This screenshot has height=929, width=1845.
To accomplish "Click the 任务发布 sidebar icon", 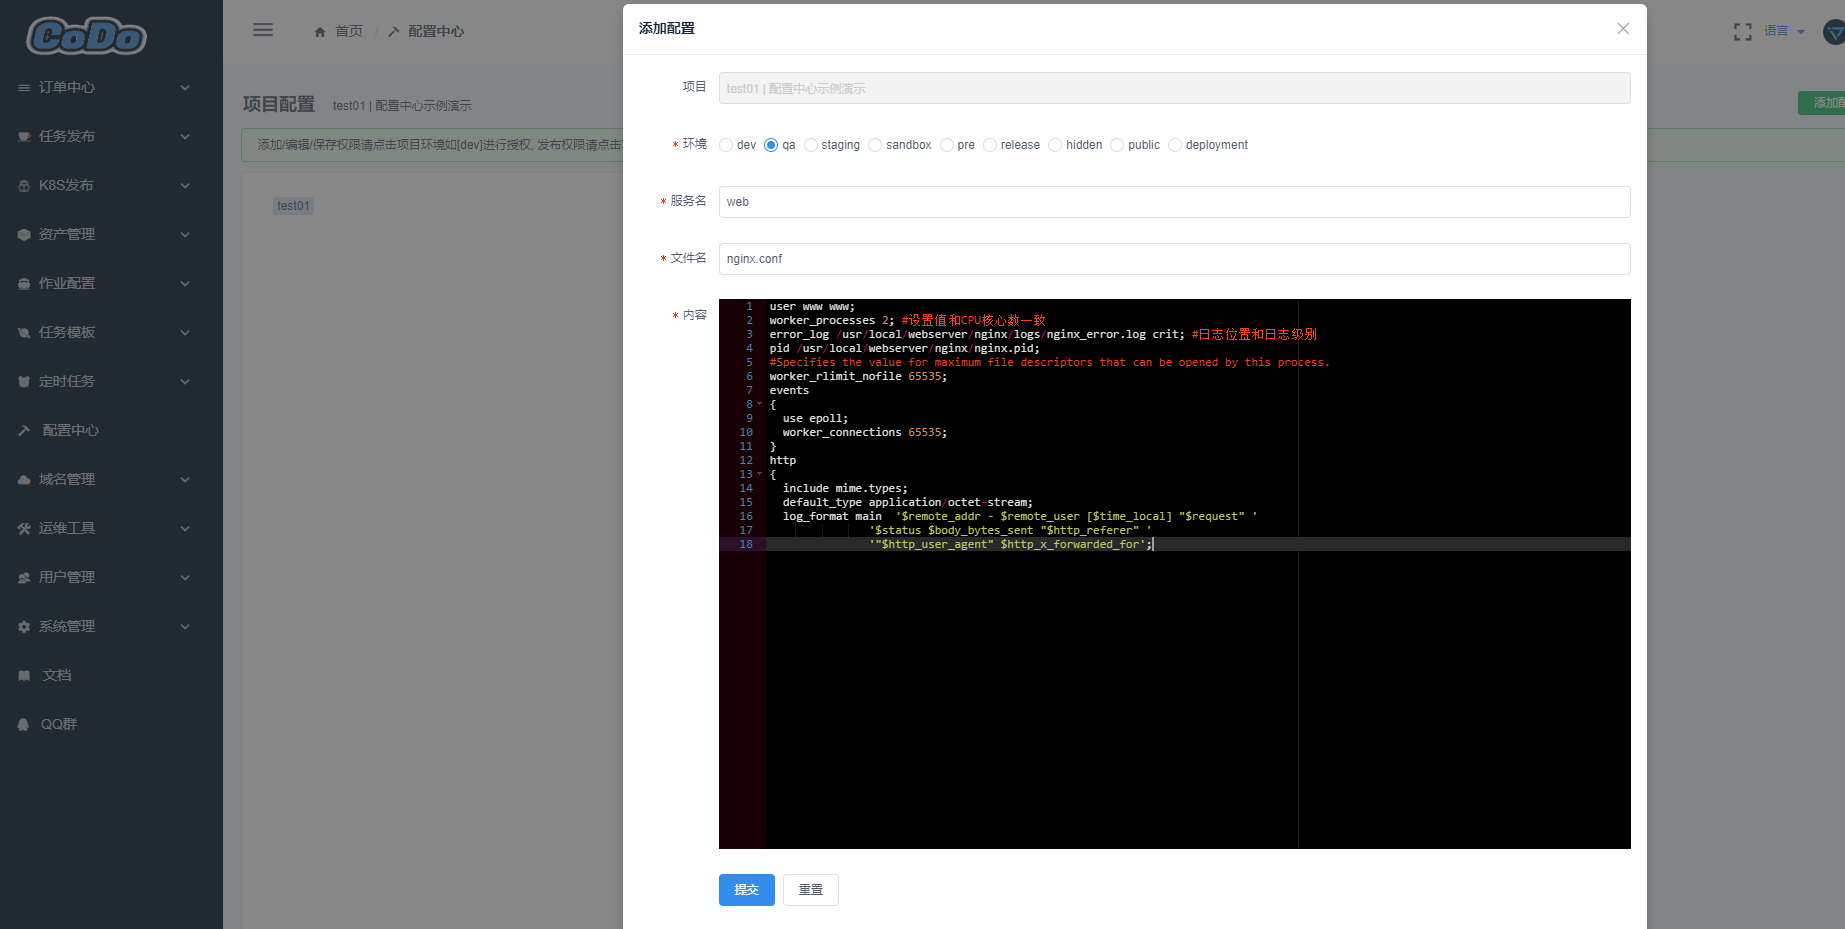I will click(24, 137).
